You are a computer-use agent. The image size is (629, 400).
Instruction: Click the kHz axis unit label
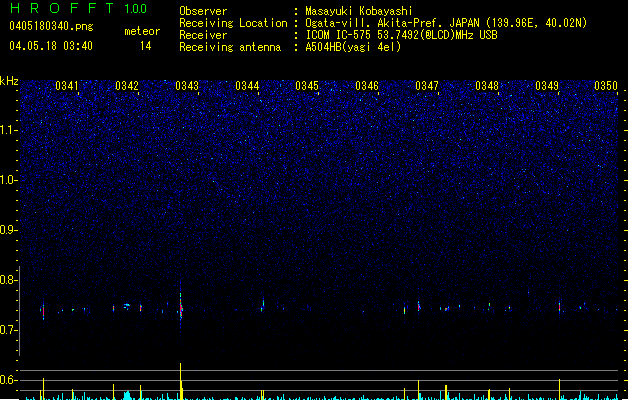coord(9,81)
